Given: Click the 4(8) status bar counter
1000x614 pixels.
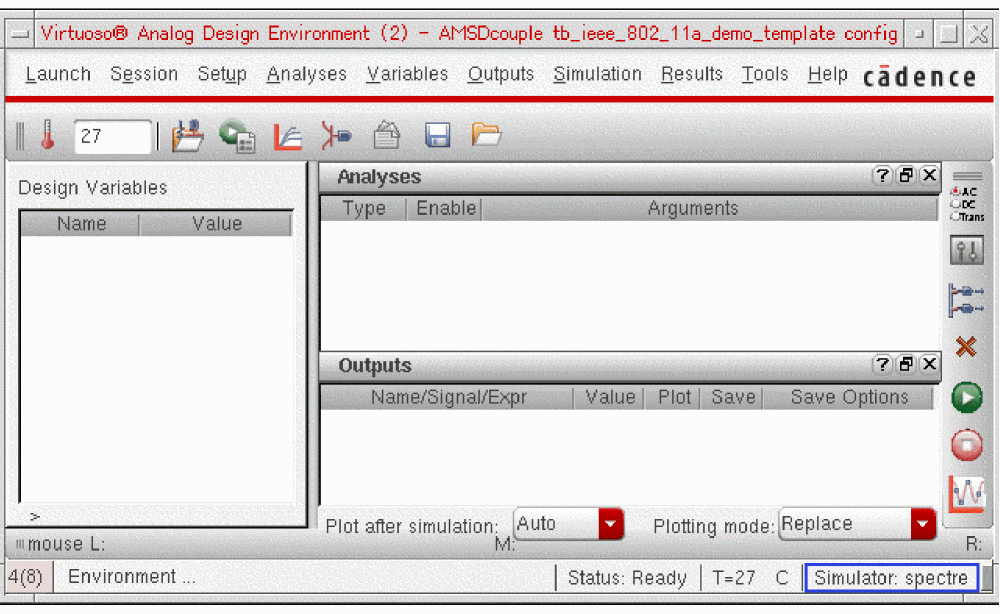Looking at the screenshot, I should point(26,577).
